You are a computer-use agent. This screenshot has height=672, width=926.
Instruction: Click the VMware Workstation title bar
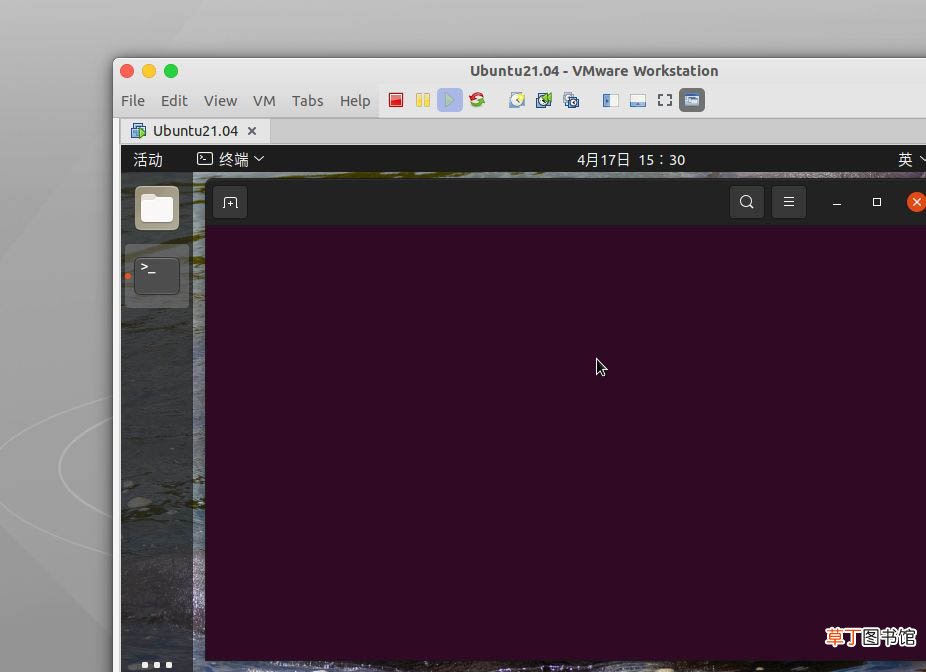click(x=594, y=71)
